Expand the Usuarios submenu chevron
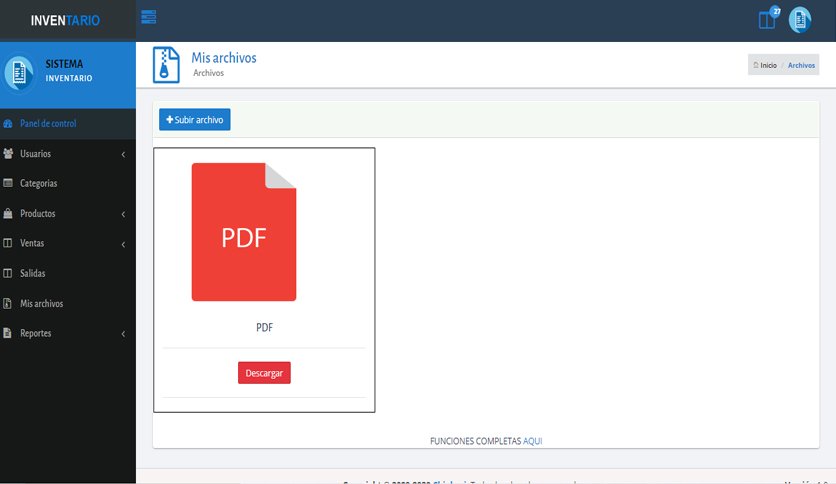The height and width of the screenshot is (484, 836). click(123, 154)
